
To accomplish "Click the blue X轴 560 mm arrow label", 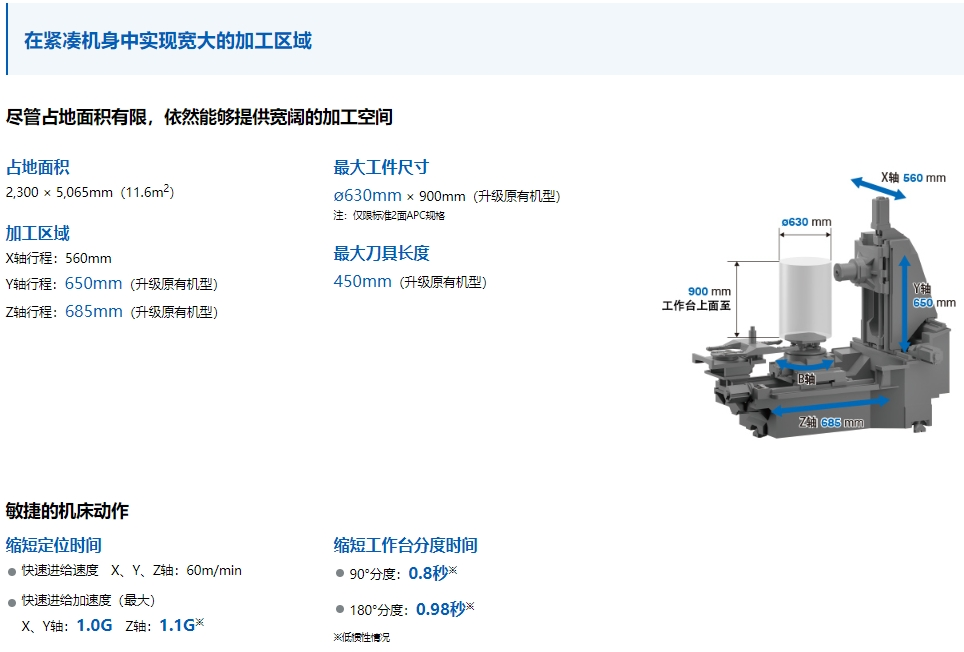I will (x=912, y=178).
